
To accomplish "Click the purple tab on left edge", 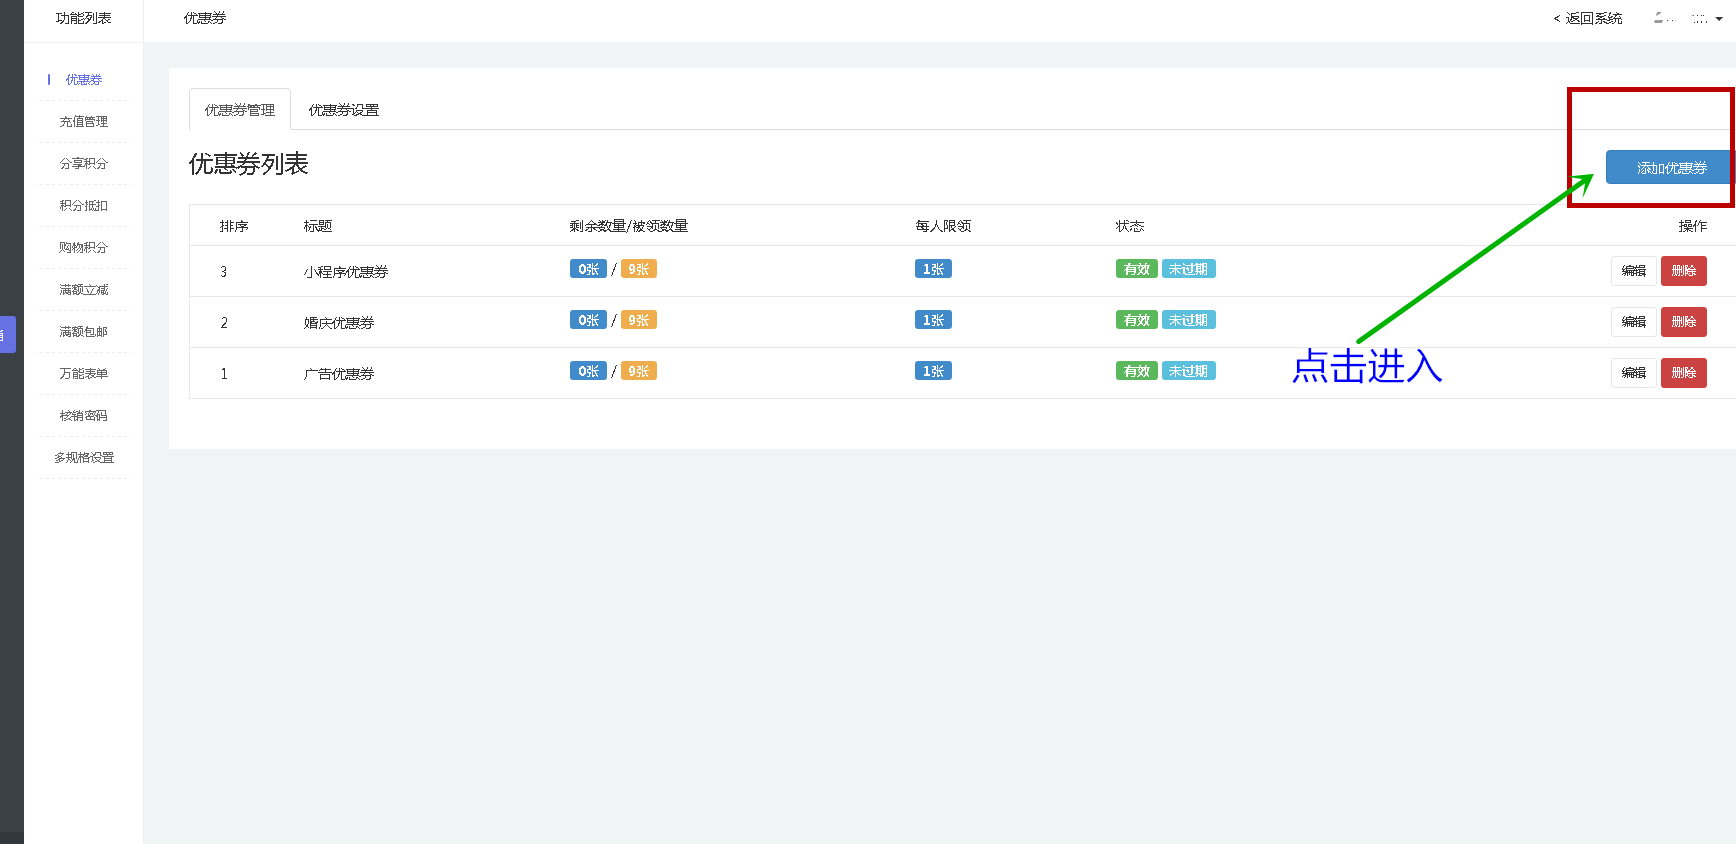I will [x=7, y=335].
